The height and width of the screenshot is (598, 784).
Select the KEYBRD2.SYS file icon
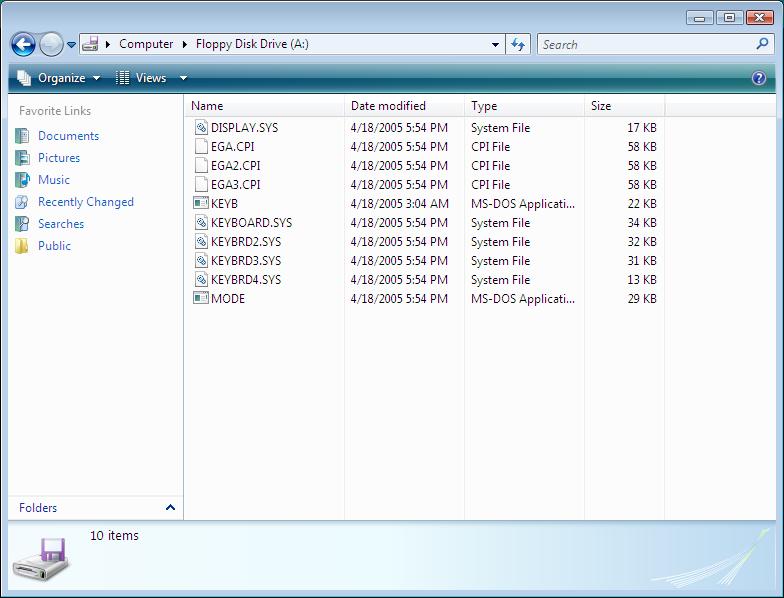[201, 242]
